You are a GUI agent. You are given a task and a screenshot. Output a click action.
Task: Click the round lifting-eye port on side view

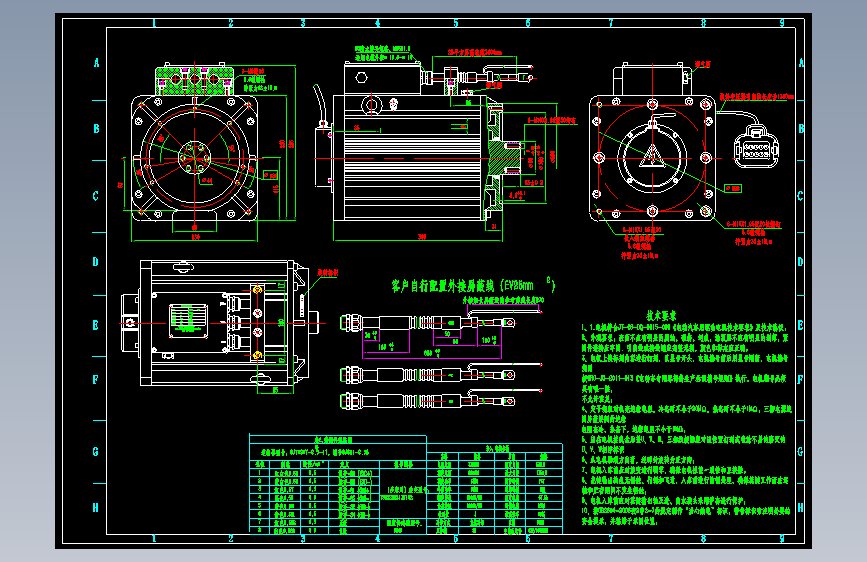(x=372, y=105)
